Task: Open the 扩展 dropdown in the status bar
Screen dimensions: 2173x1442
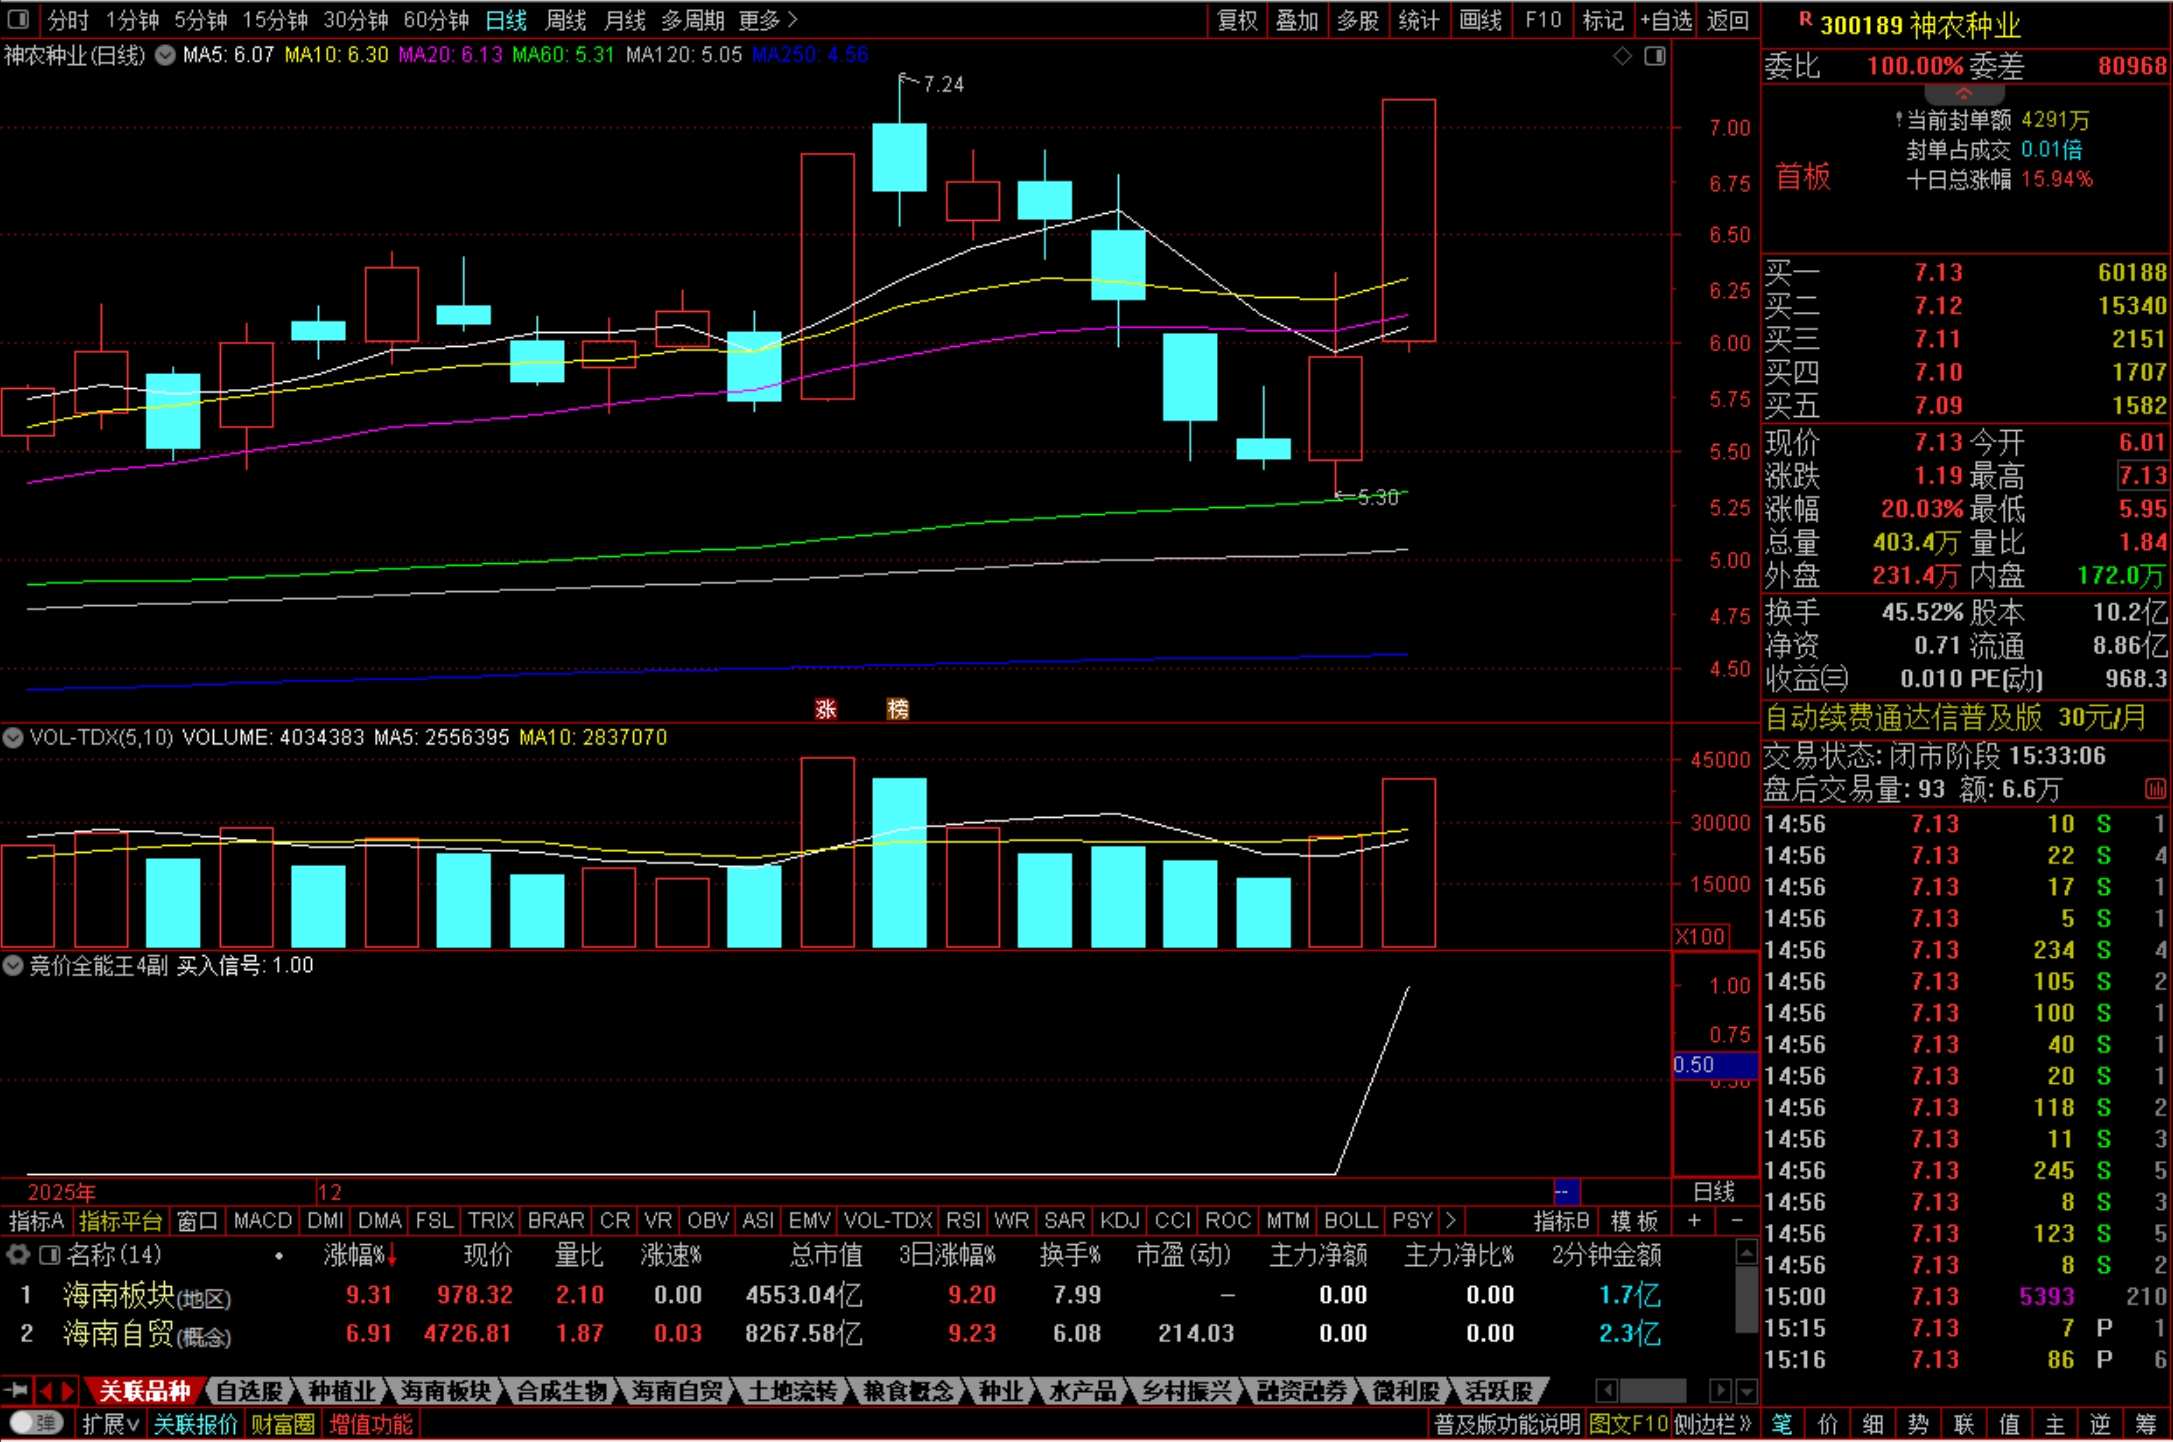Action: (x=110, y=1424)
